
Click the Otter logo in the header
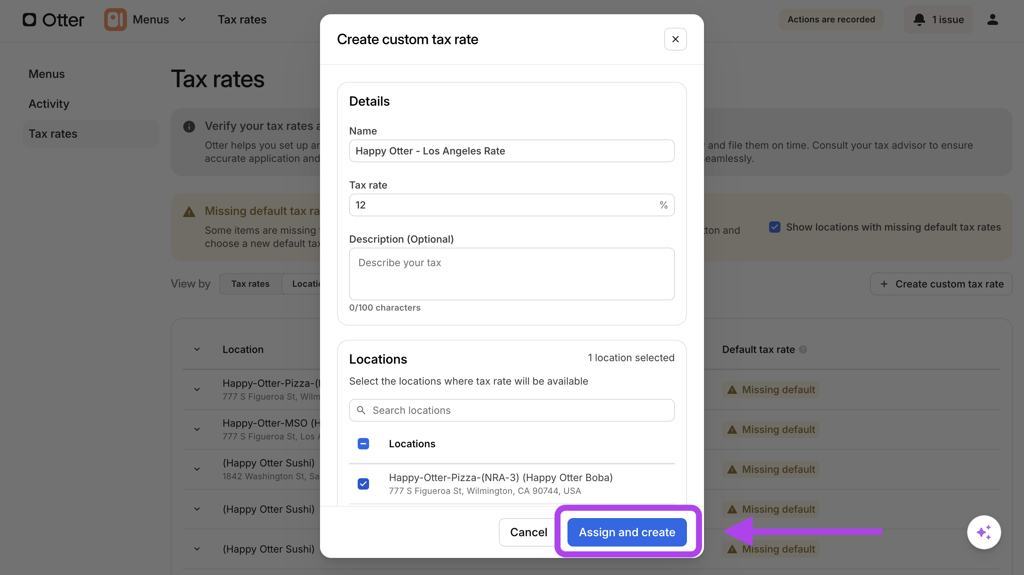point(53,19)
